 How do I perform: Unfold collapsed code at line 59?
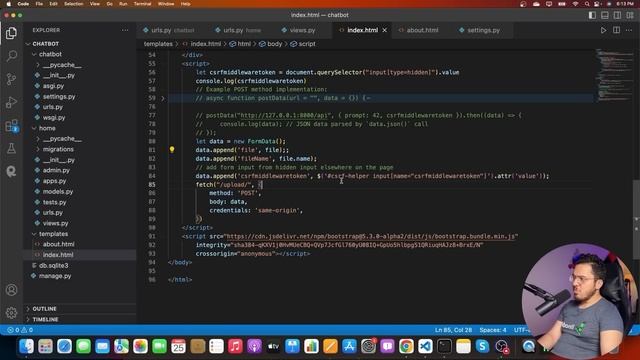(163, 98)
